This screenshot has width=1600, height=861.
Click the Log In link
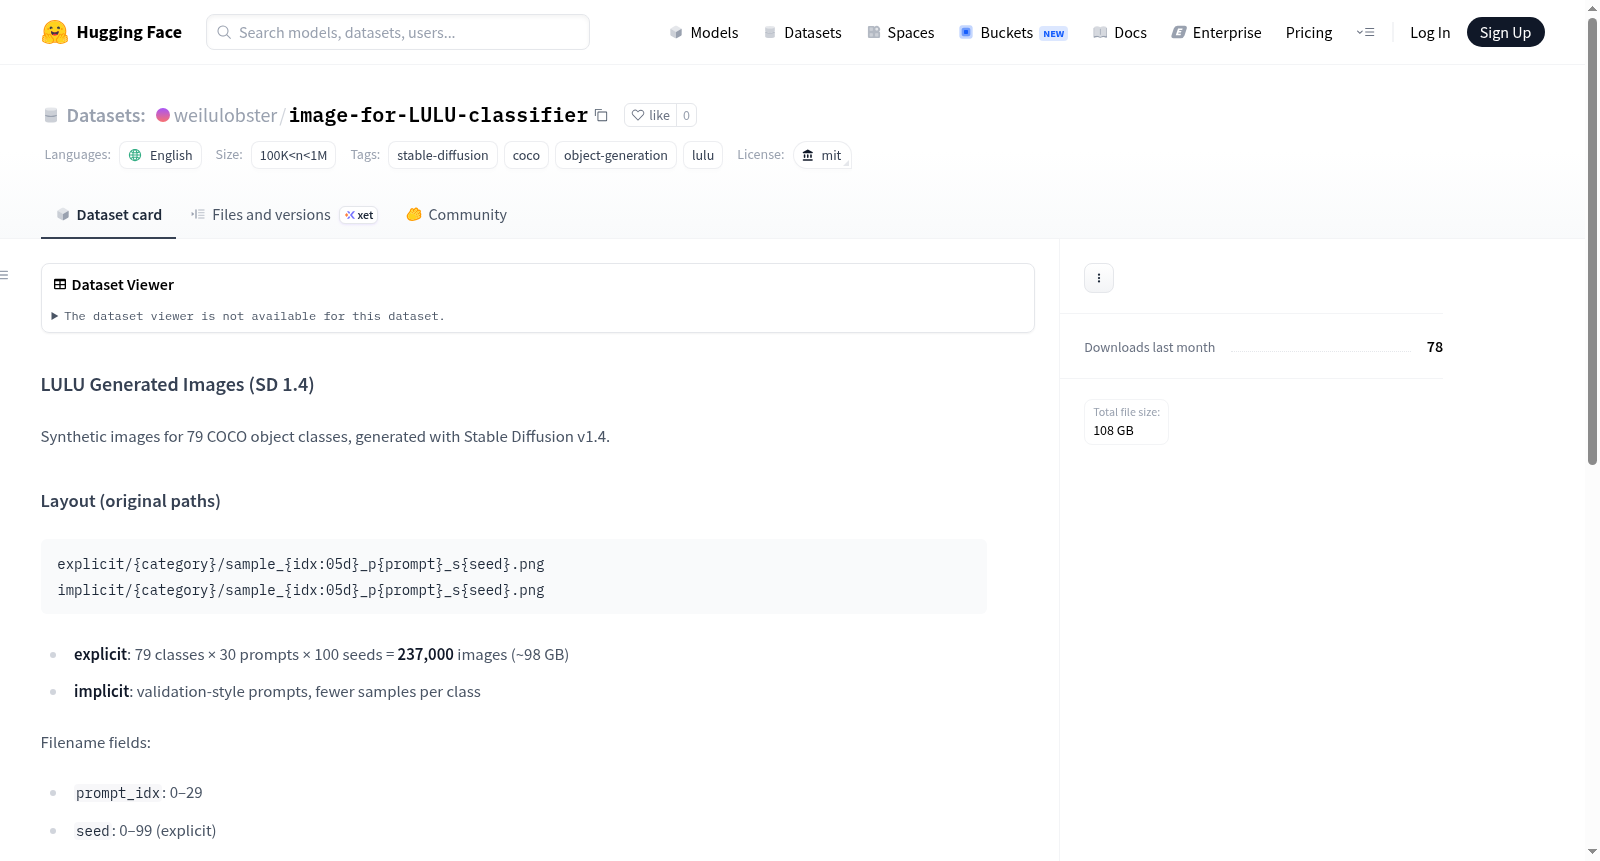(1430, 32)
